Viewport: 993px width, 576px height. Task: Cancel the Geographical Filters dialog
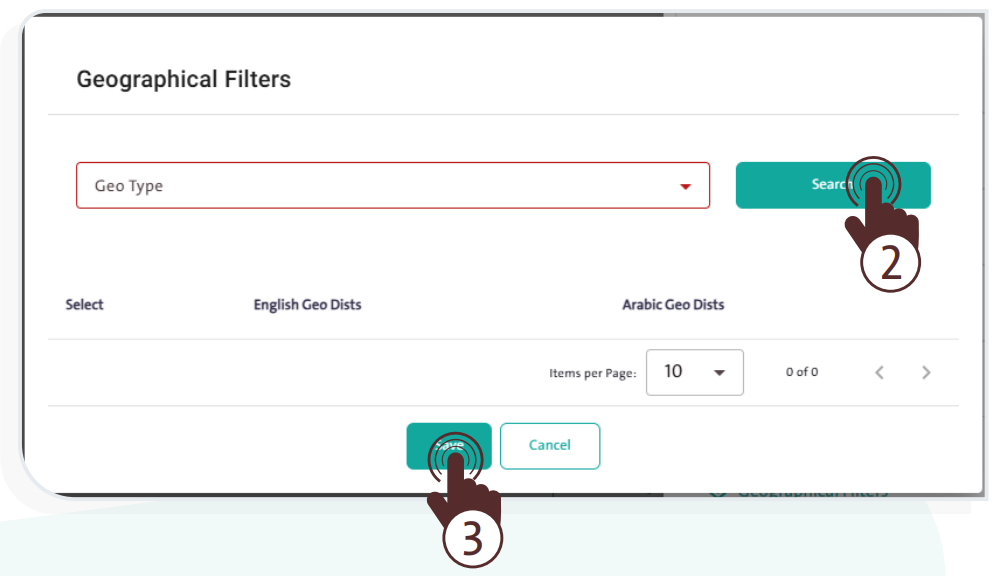click(x=549, y=446)
